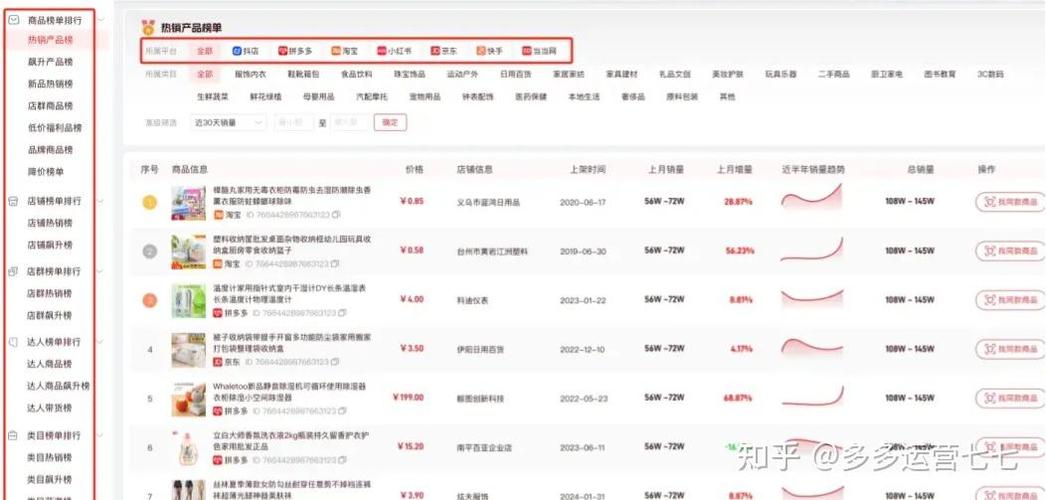Image resolution: width=1046 pixels, height=500 pixels.
Task: Click the 确定 button in advanced filter
Action: tap(390, 123)
